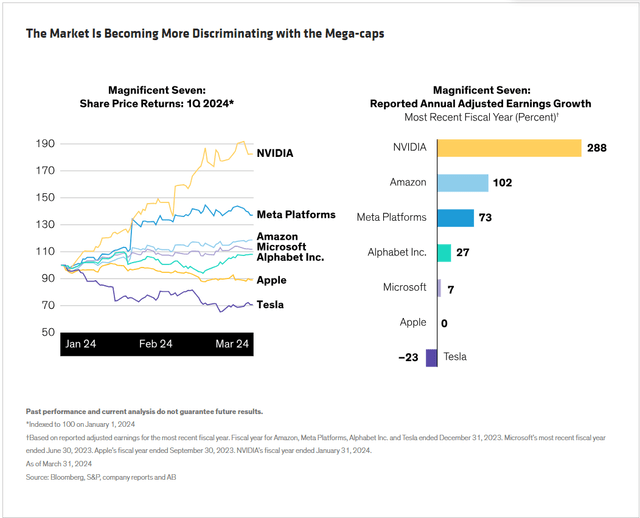Click the Microsoft bar value 7

click(x=451, y=290)
